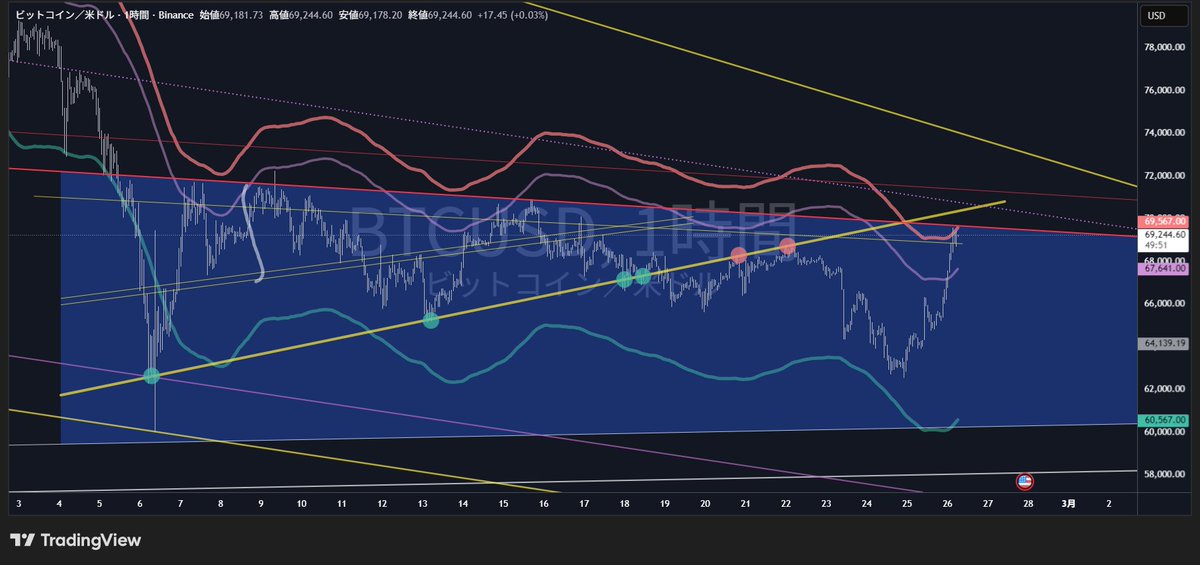Click the current price label 69,244.60
1200x565 pixels.
[x=1163, y=235]
